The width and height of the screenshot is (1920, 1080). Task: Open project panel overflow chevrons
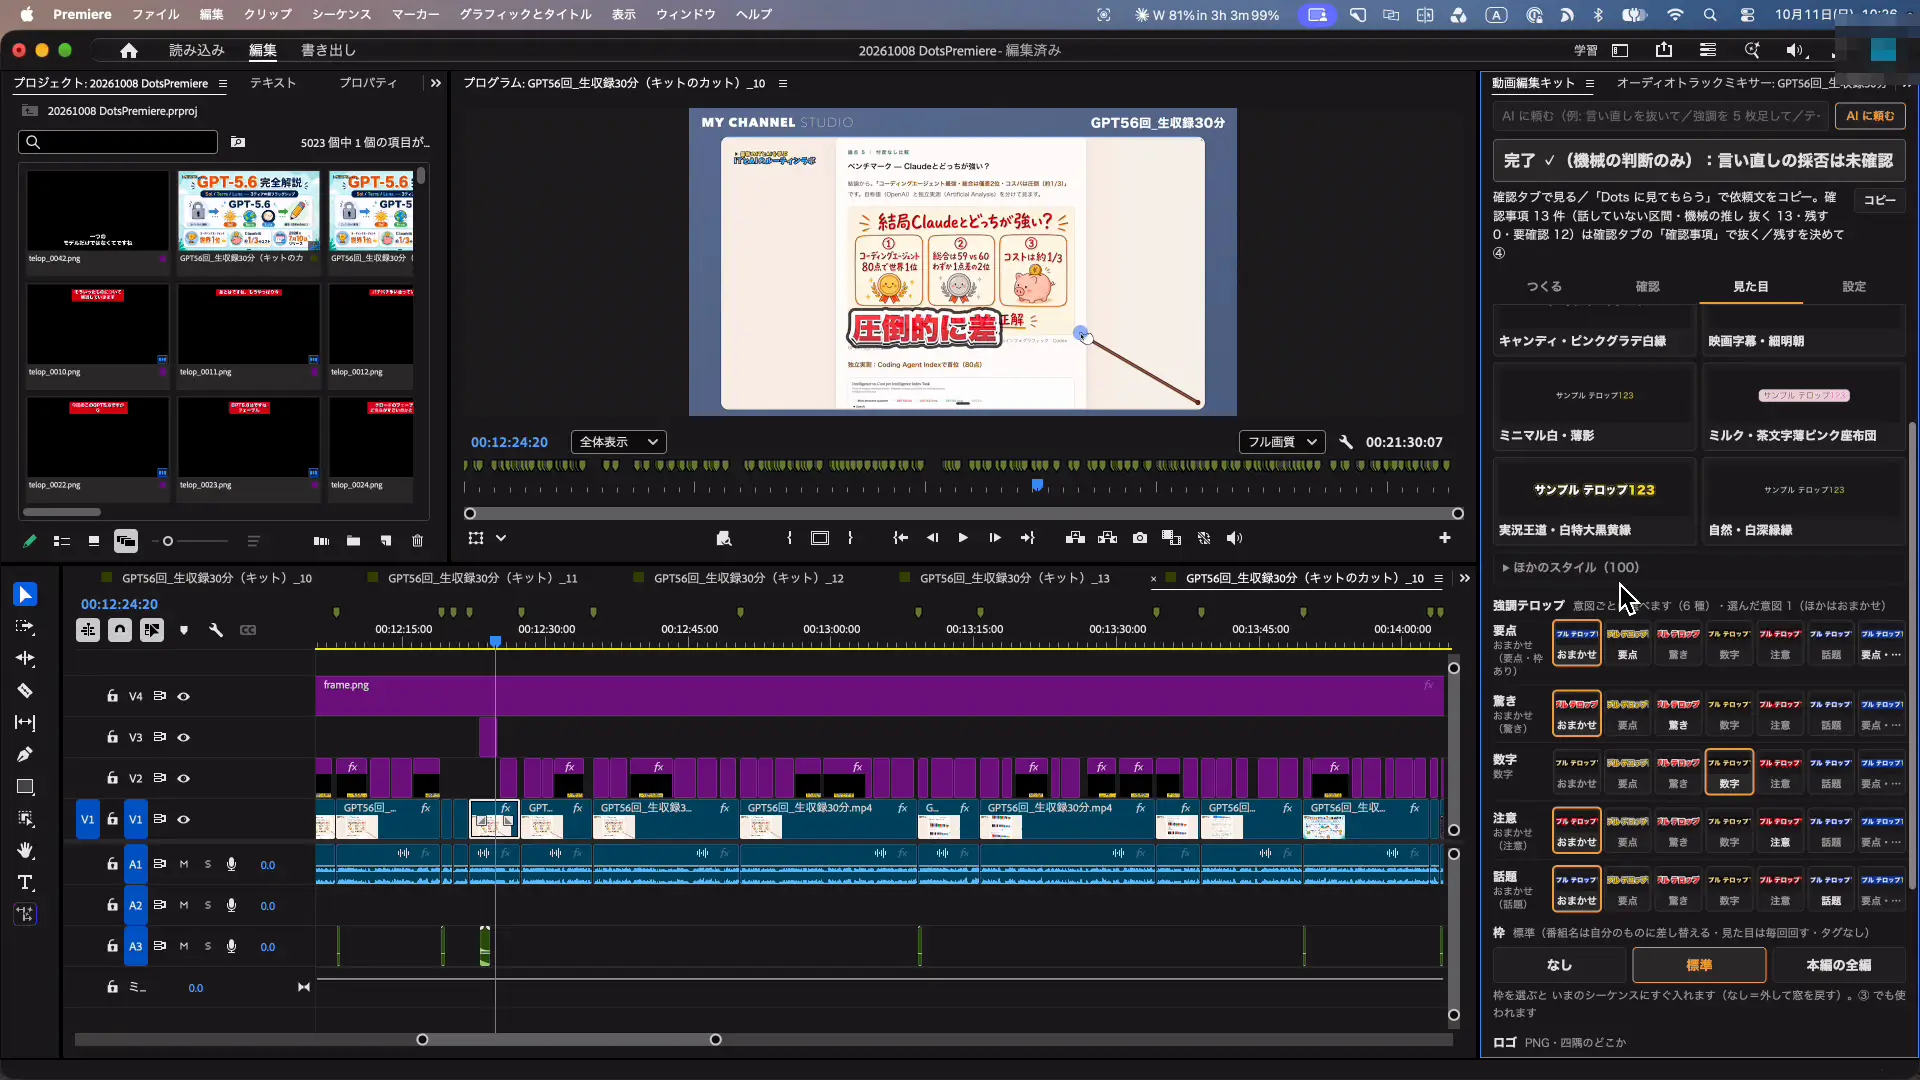point(435,83)
